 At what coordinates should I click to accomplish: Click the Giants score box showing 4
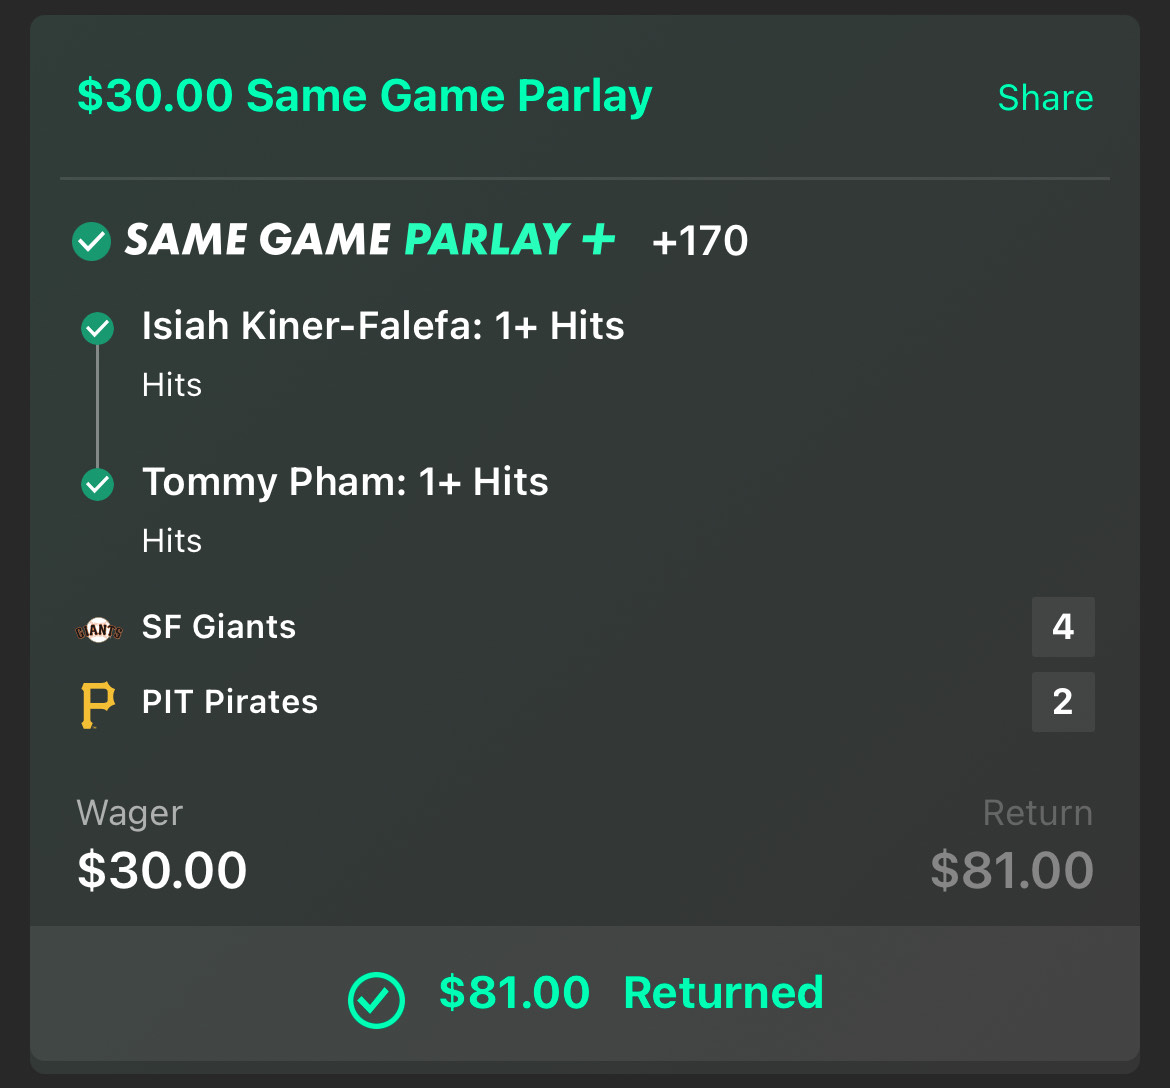click(x=1063, y=627)
